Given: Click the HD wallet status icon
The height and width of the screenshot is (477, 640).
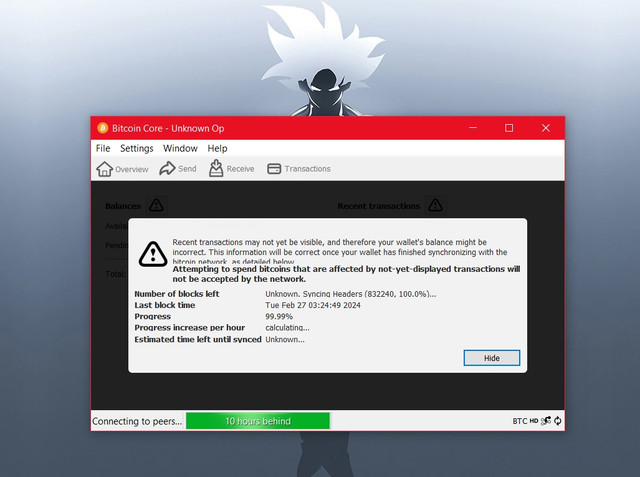Looking at the screenshot, I should tap(534, 421).
